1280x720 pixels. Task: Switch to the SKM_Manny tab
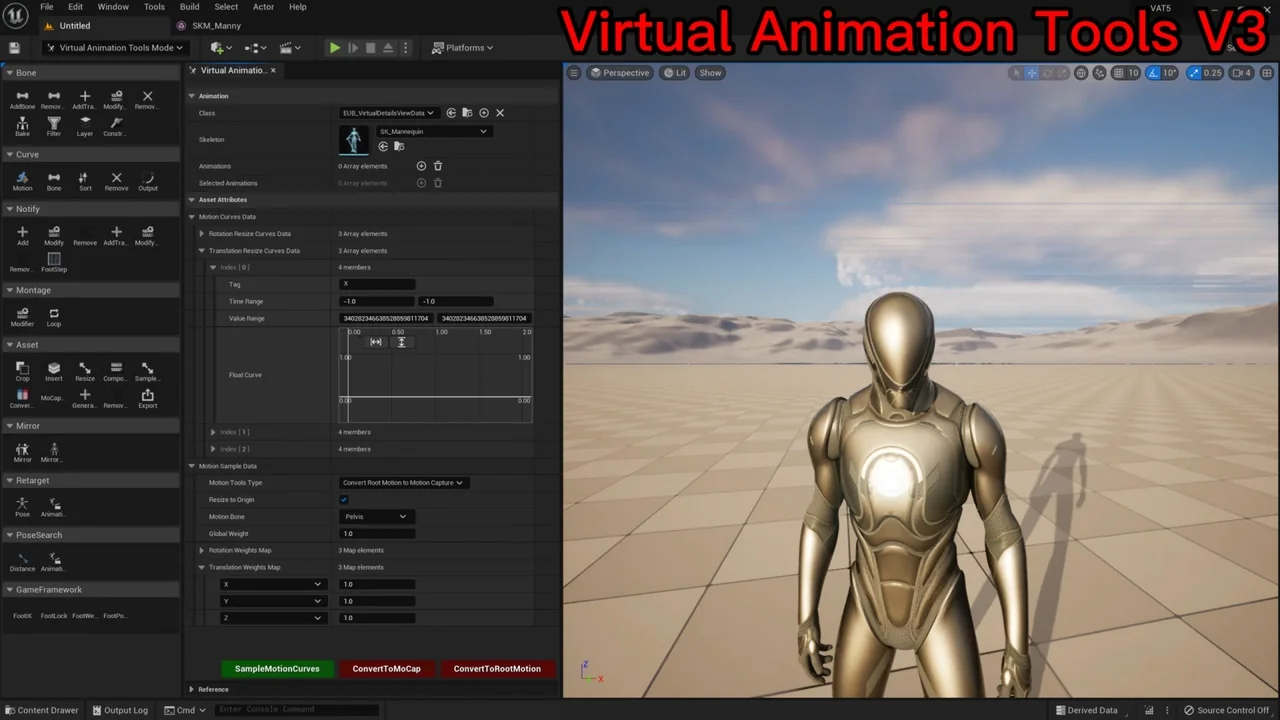(216, 26)
